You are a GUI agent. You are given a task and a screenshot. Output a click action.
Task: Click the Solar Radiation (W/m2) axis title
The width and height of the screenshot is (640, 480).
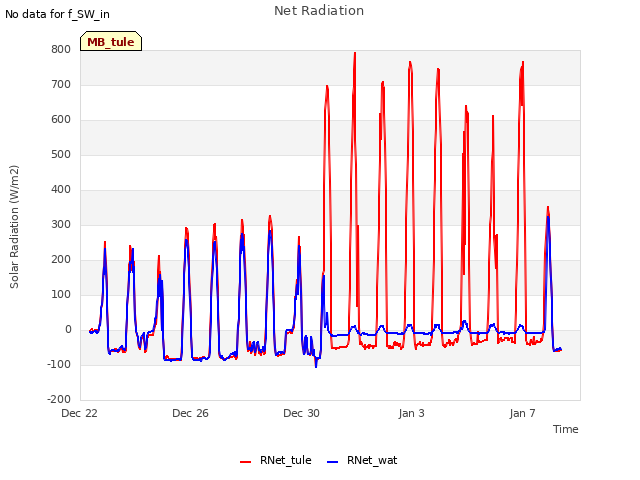tap(14, 227)
